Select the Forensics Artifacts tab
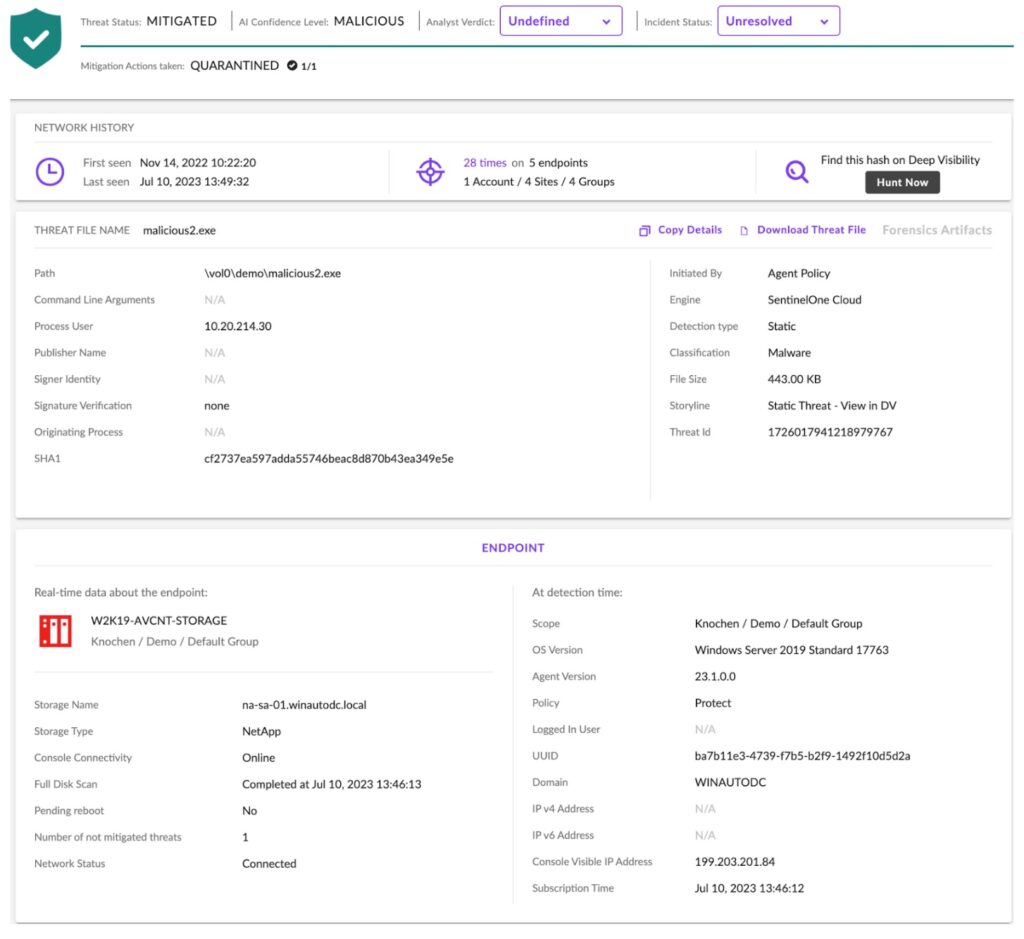This screenshot has height=939, width=1024. [x=937, y=230]
